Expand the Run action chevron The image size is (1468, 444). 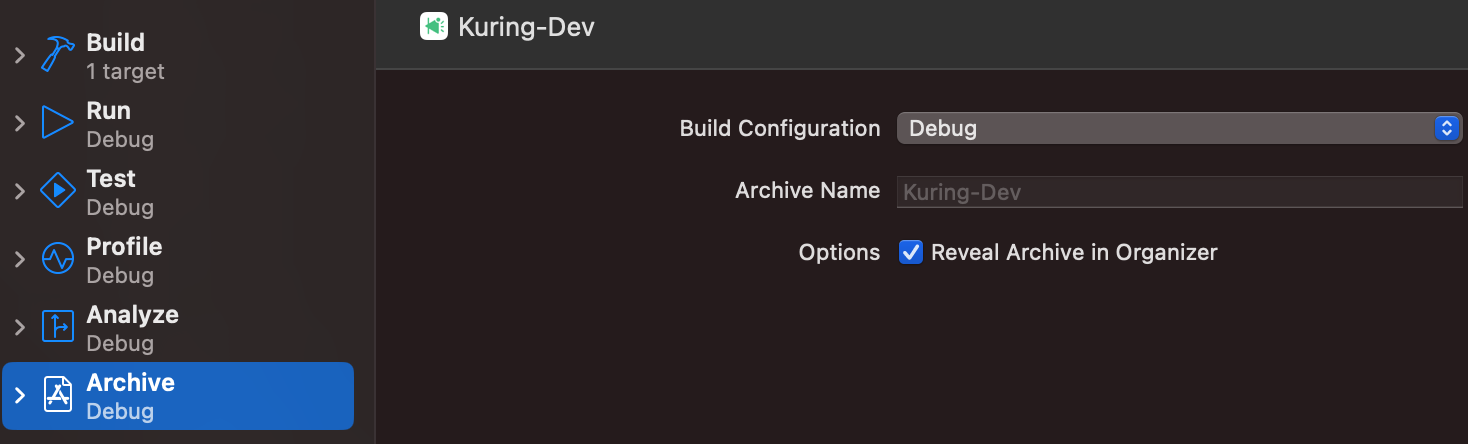pyautogui.click(x=19, y=124)
